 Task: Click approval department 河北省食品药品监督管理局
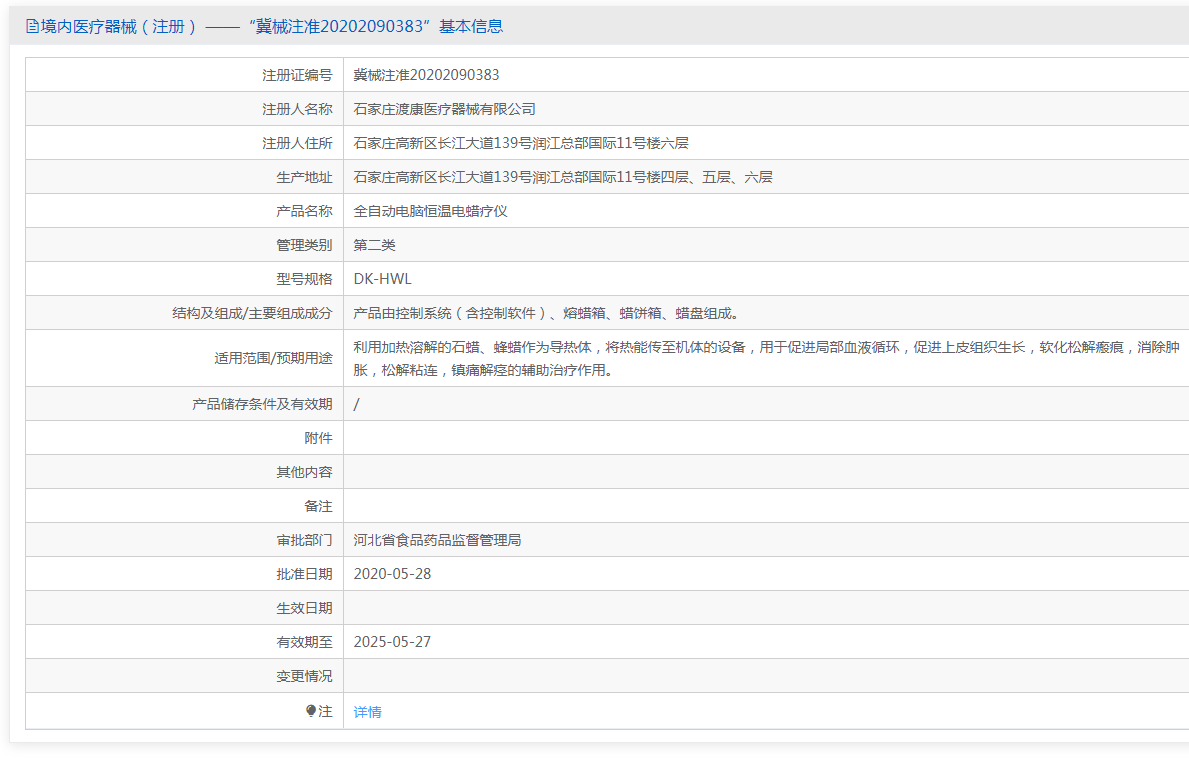point(437,540)
